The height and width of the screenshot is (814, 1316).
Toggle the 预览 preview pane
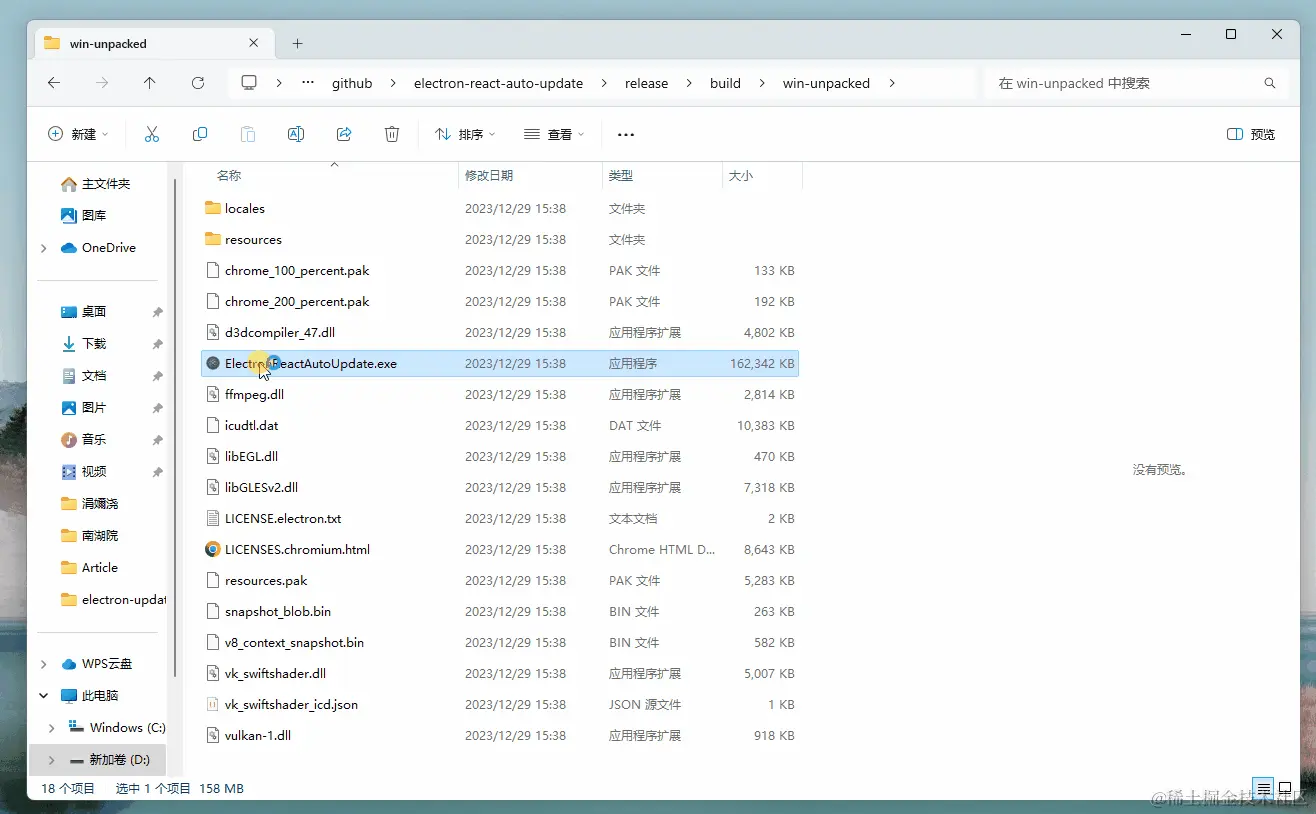pyautogui.click(x=1250, y=134)
